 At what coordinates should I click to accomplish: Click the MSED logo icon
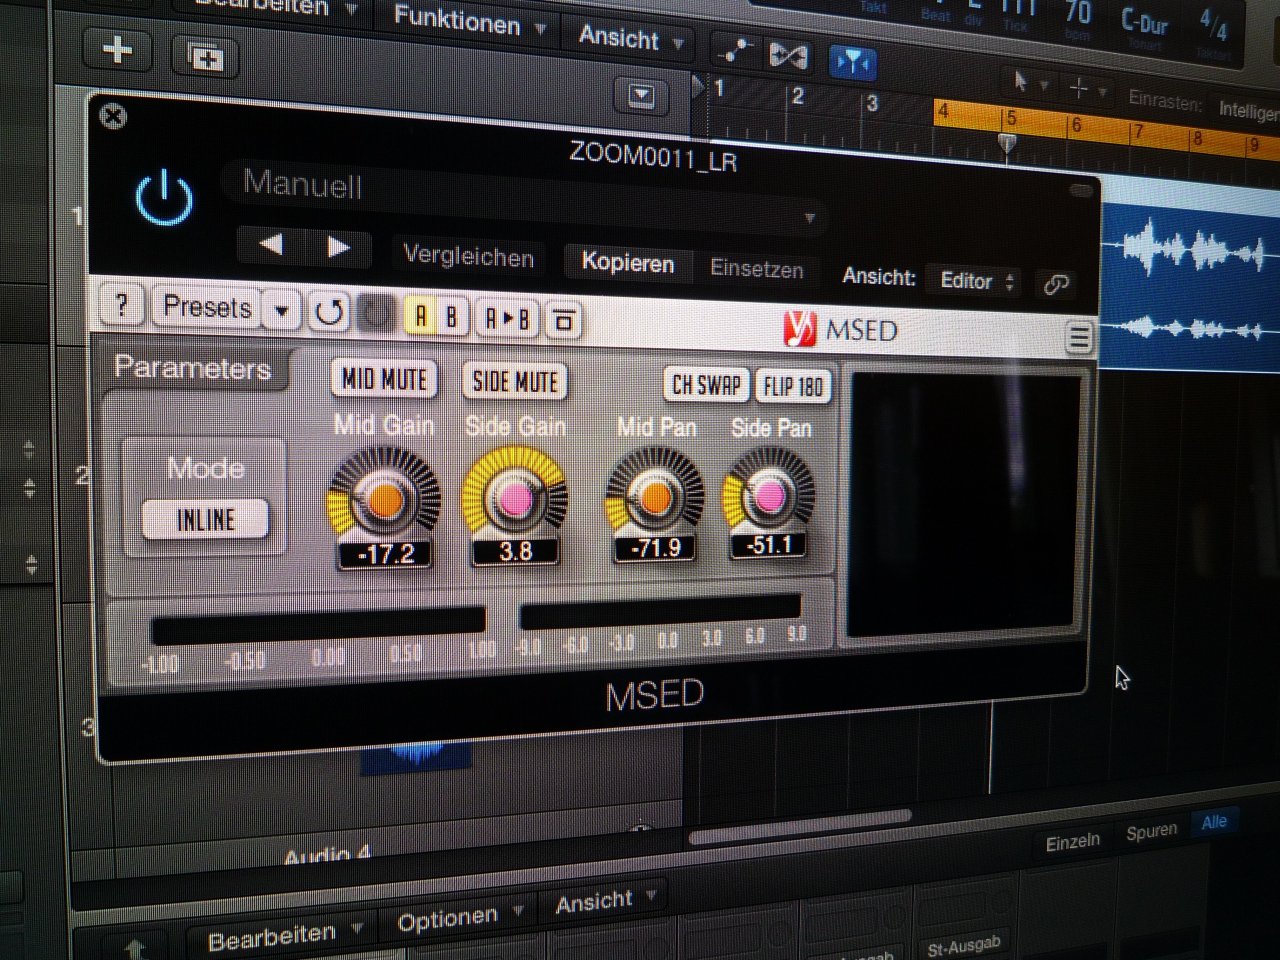click(x=799, y=327)
